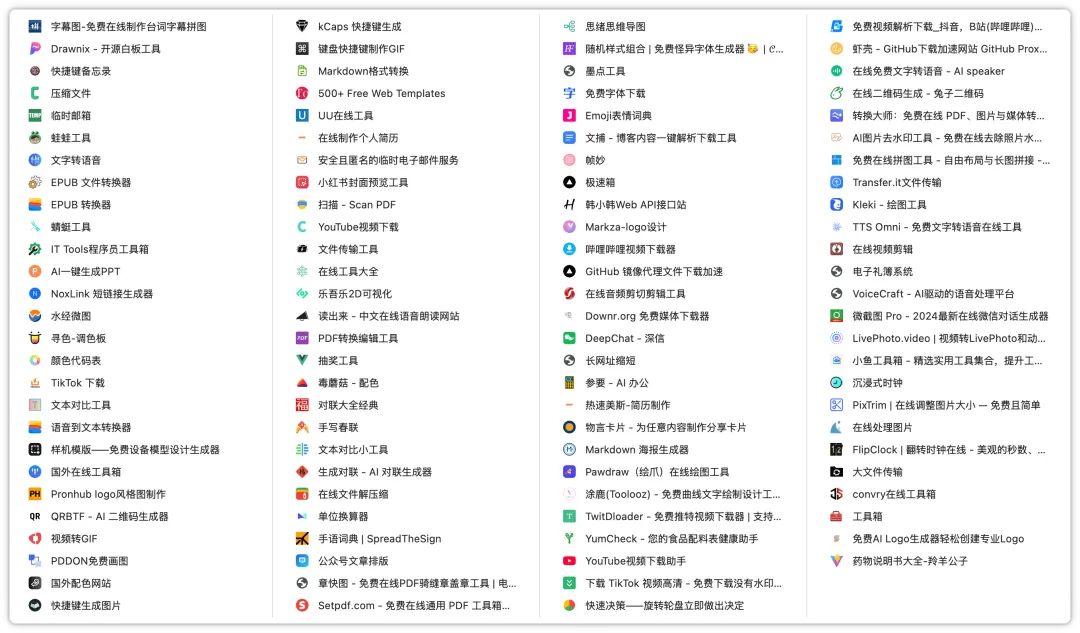Click the 在线免费文字转语音 AI speaker icon
This screenshot has width=1080, height=633.
(836, 71)
